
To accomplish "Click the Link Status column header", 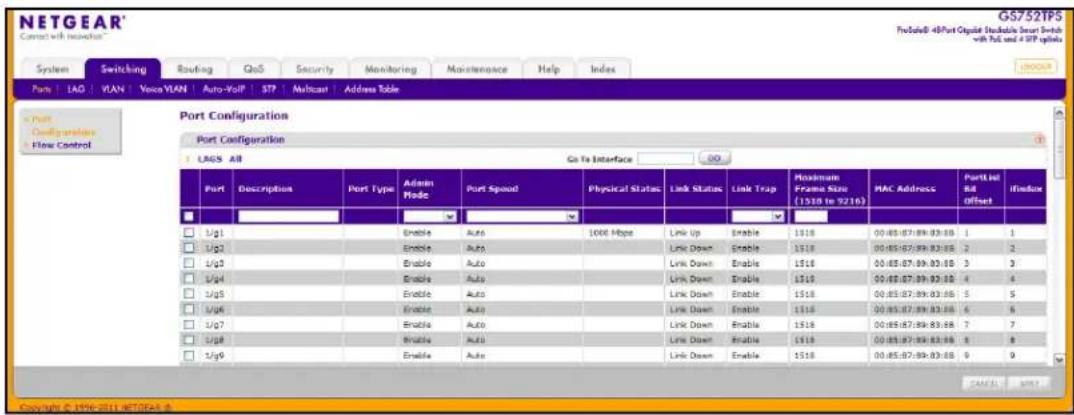I will 695,188.
